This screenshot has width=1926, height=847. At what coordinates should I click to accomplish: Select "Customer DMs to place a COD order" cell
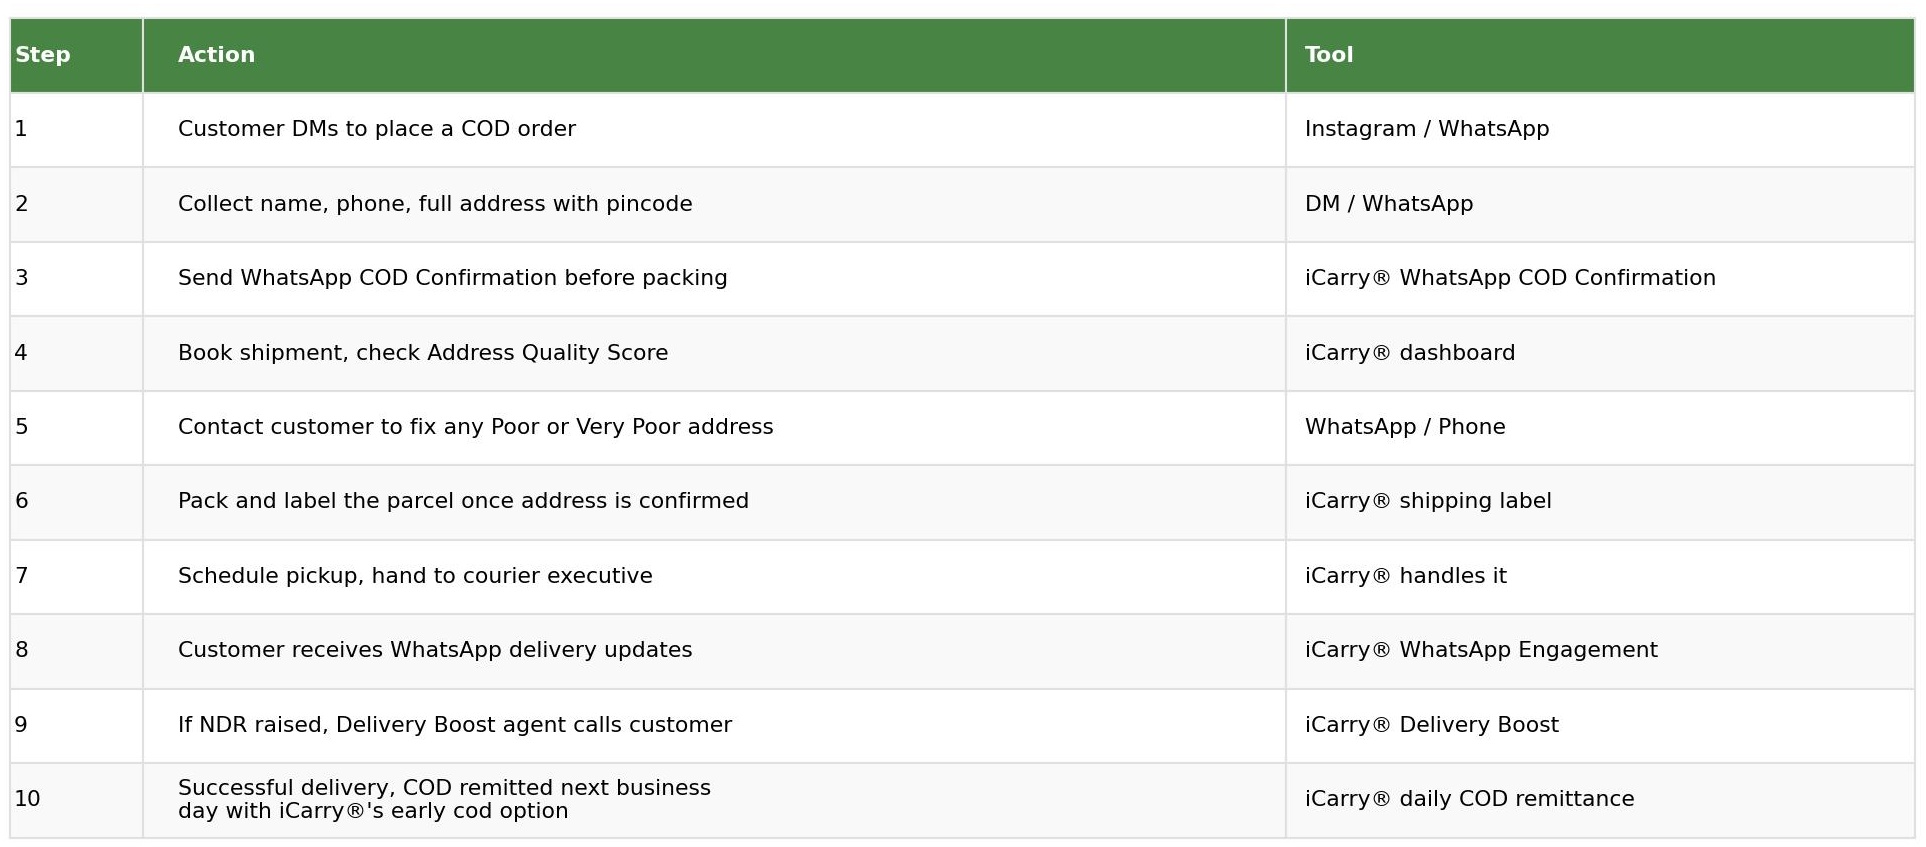pos(714,130)
